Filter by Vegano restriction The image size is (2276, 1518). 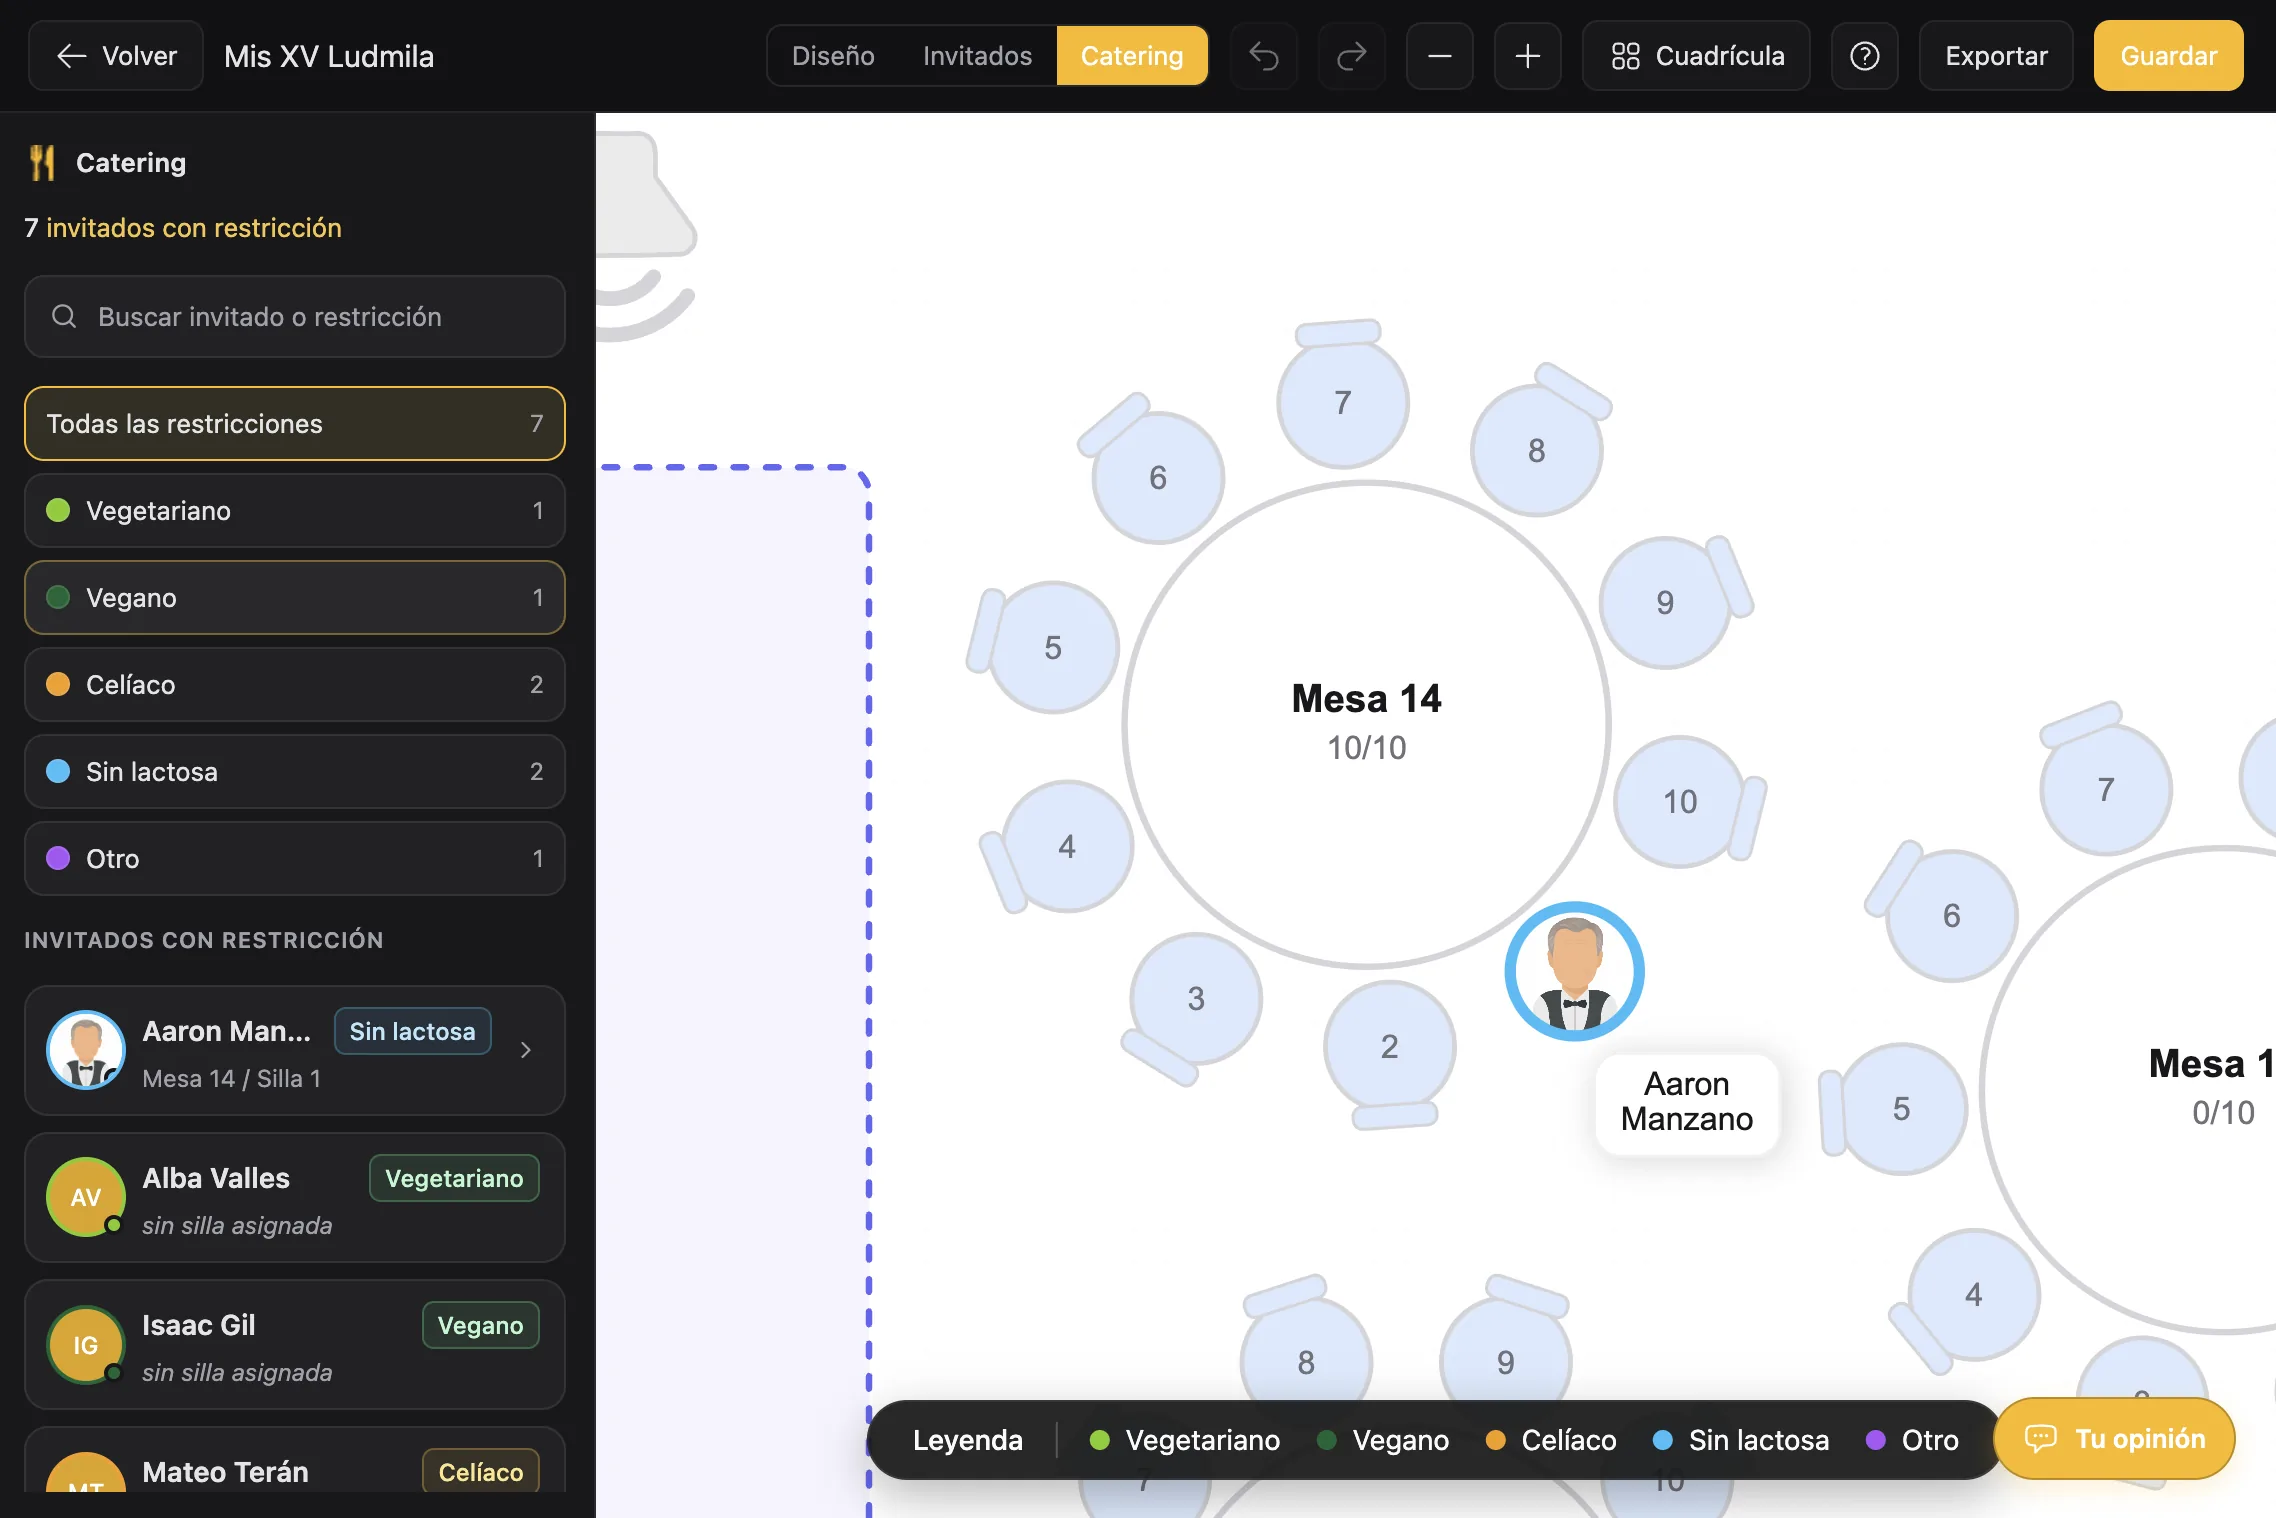tap(295, 598)
